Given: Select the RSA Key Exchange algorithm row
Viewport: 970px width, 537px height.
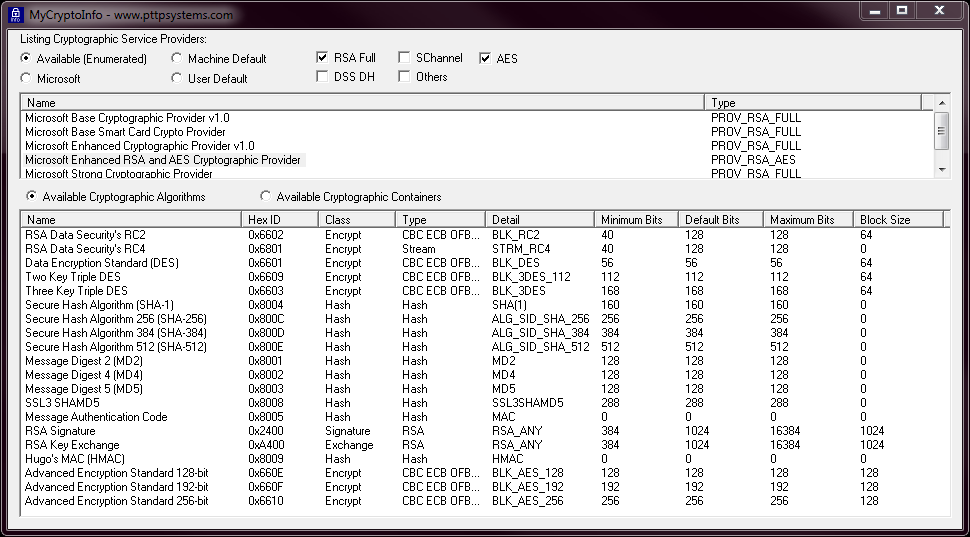Looking at the screenshot, I should coord(72,445).
